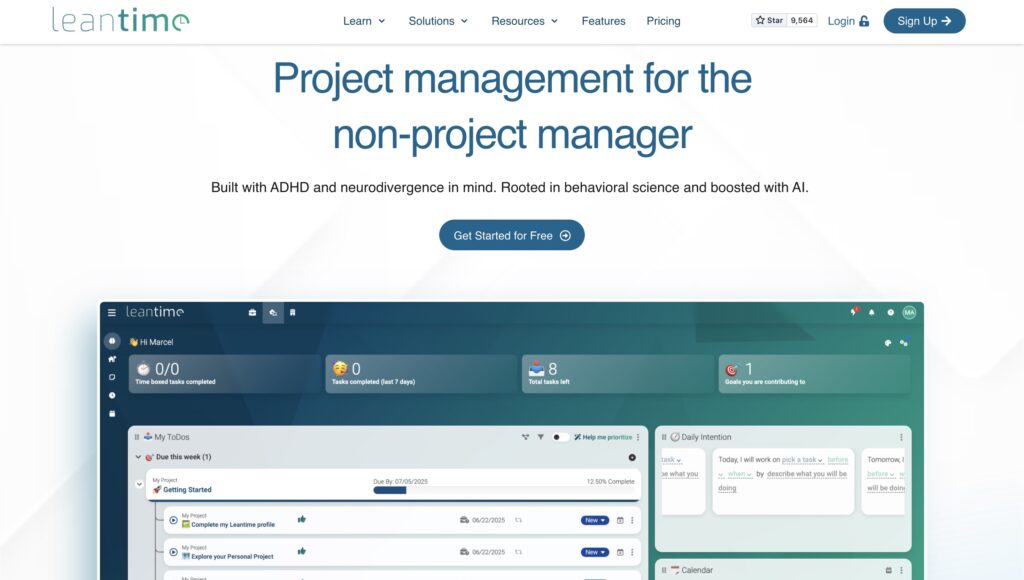The image size is (1024, 580).
Task: Click the Complete my Leantime profile task title
Action: (233, 524)
